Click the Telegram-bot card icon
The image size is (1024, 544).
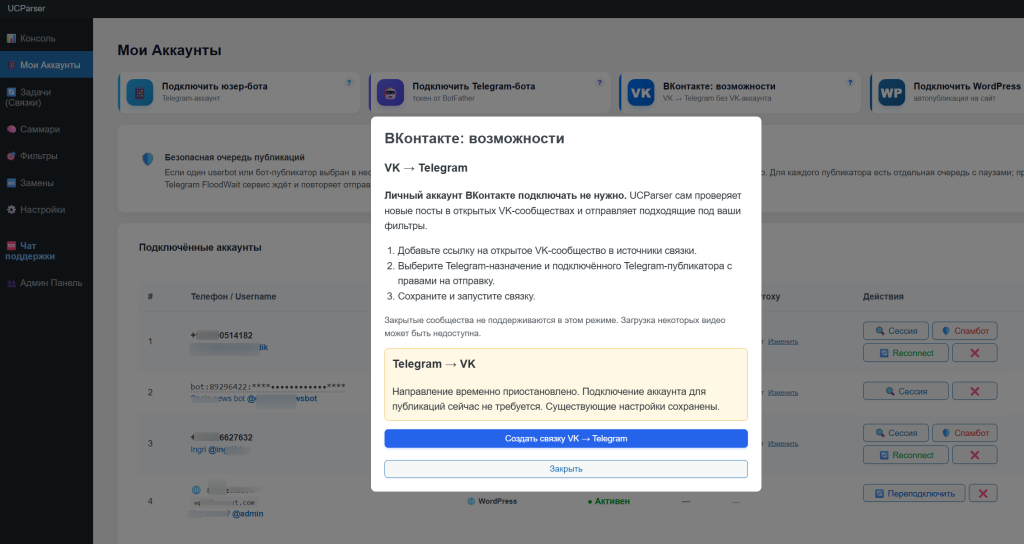(391, 93)
